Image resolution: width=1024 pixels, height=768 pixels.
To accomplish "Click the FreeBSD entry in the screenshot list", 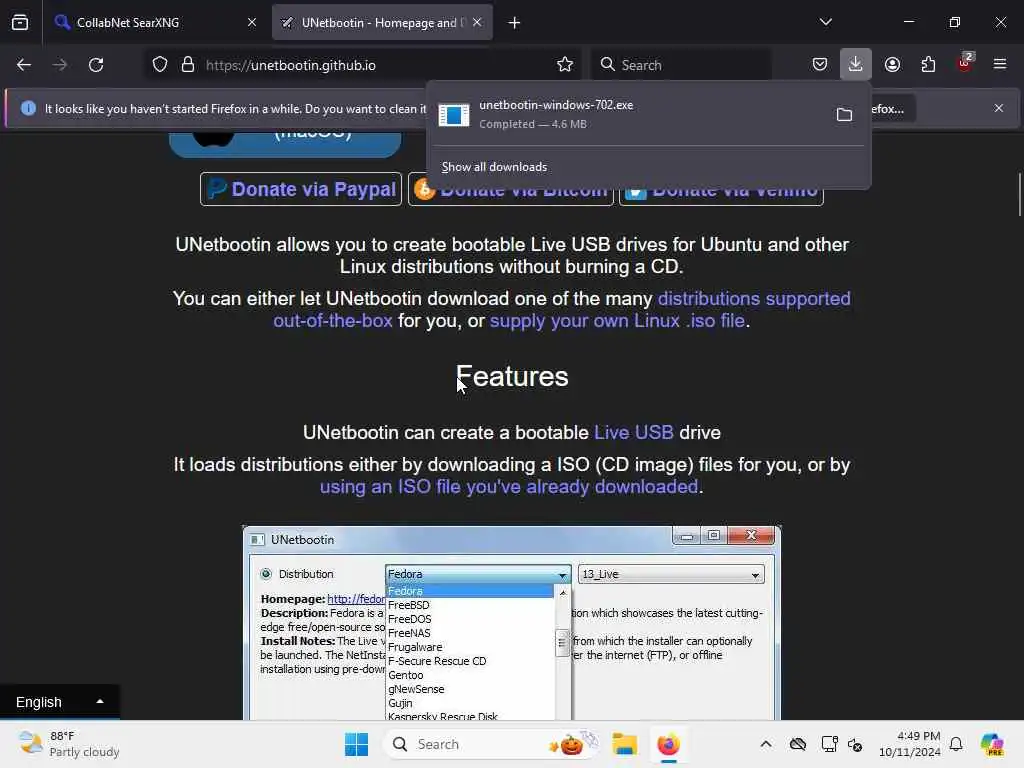I will pos(409,605).
